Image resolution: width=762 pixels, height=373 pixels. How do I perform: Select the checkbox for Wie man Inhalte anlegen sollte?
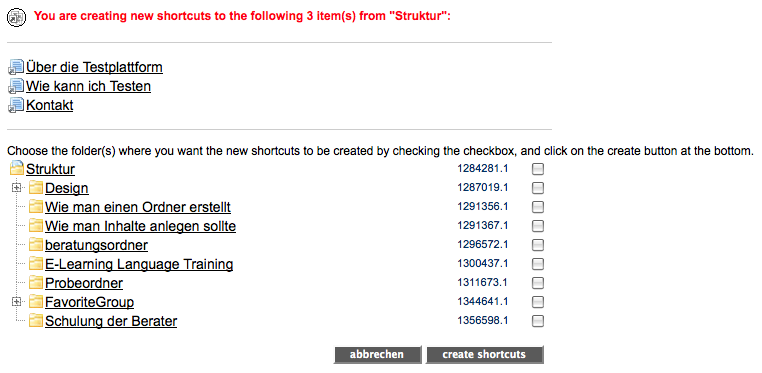click(537, 226)
